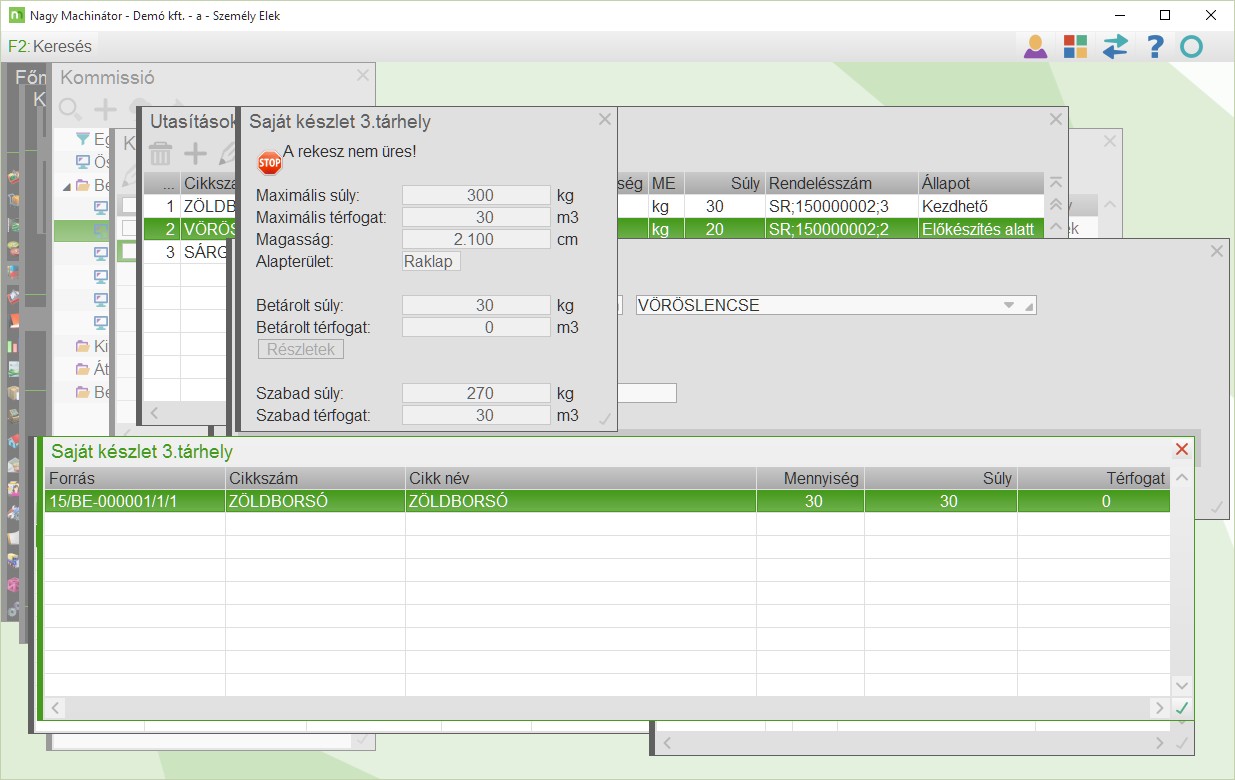The image size is (1235, 780).
Task: Select the Kezdhető status cell
Action: click(981, 206)
